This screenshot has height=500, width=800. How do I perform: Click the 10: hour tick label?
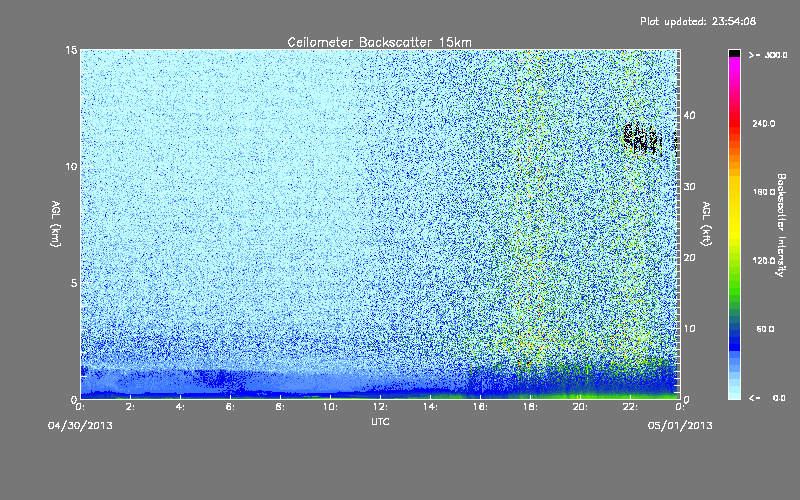(330, 407)
